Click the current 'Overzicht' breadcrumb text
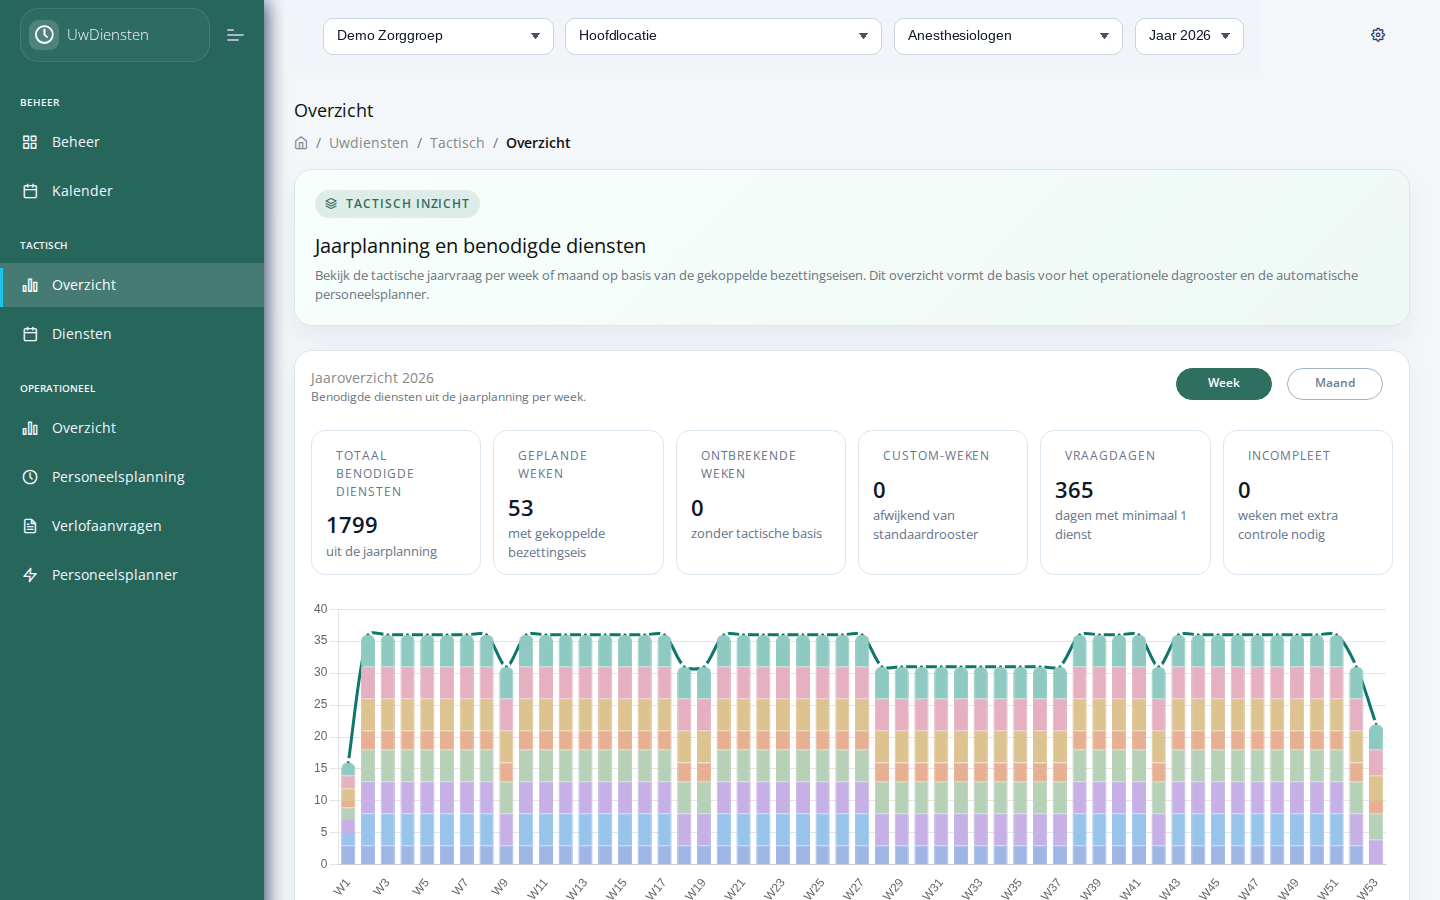Viewport: 1440px width, 900px height. click(538, 143)
